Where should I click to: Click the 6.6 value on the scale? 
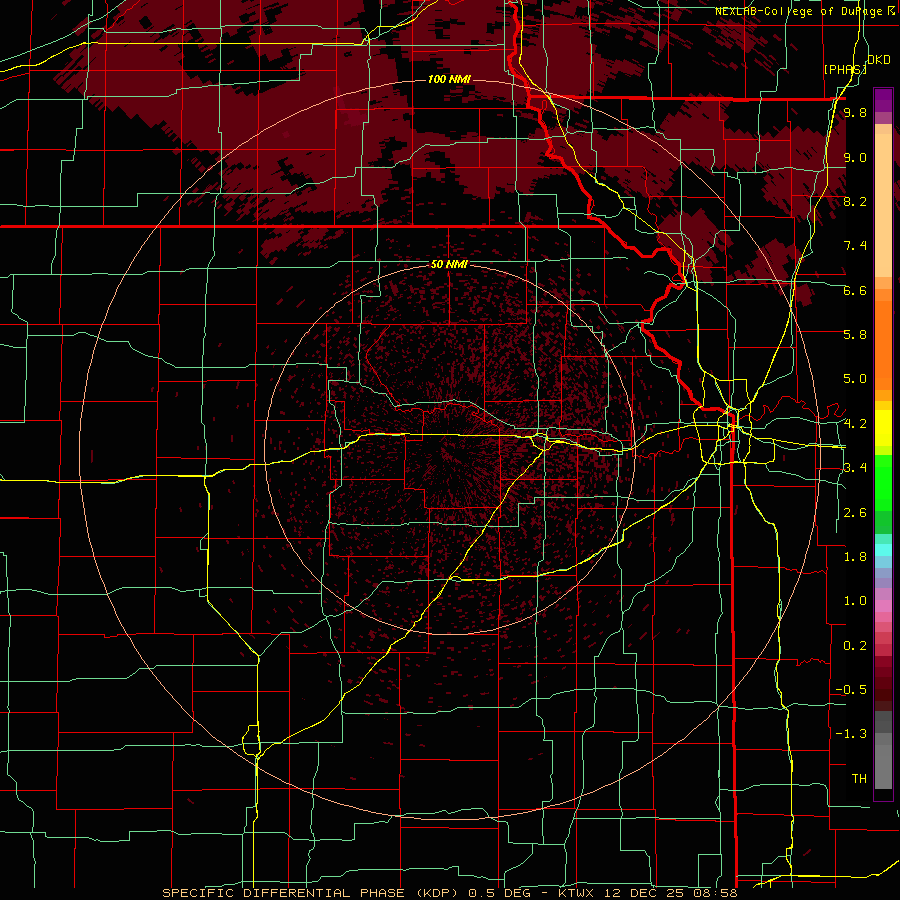point(855,291)
